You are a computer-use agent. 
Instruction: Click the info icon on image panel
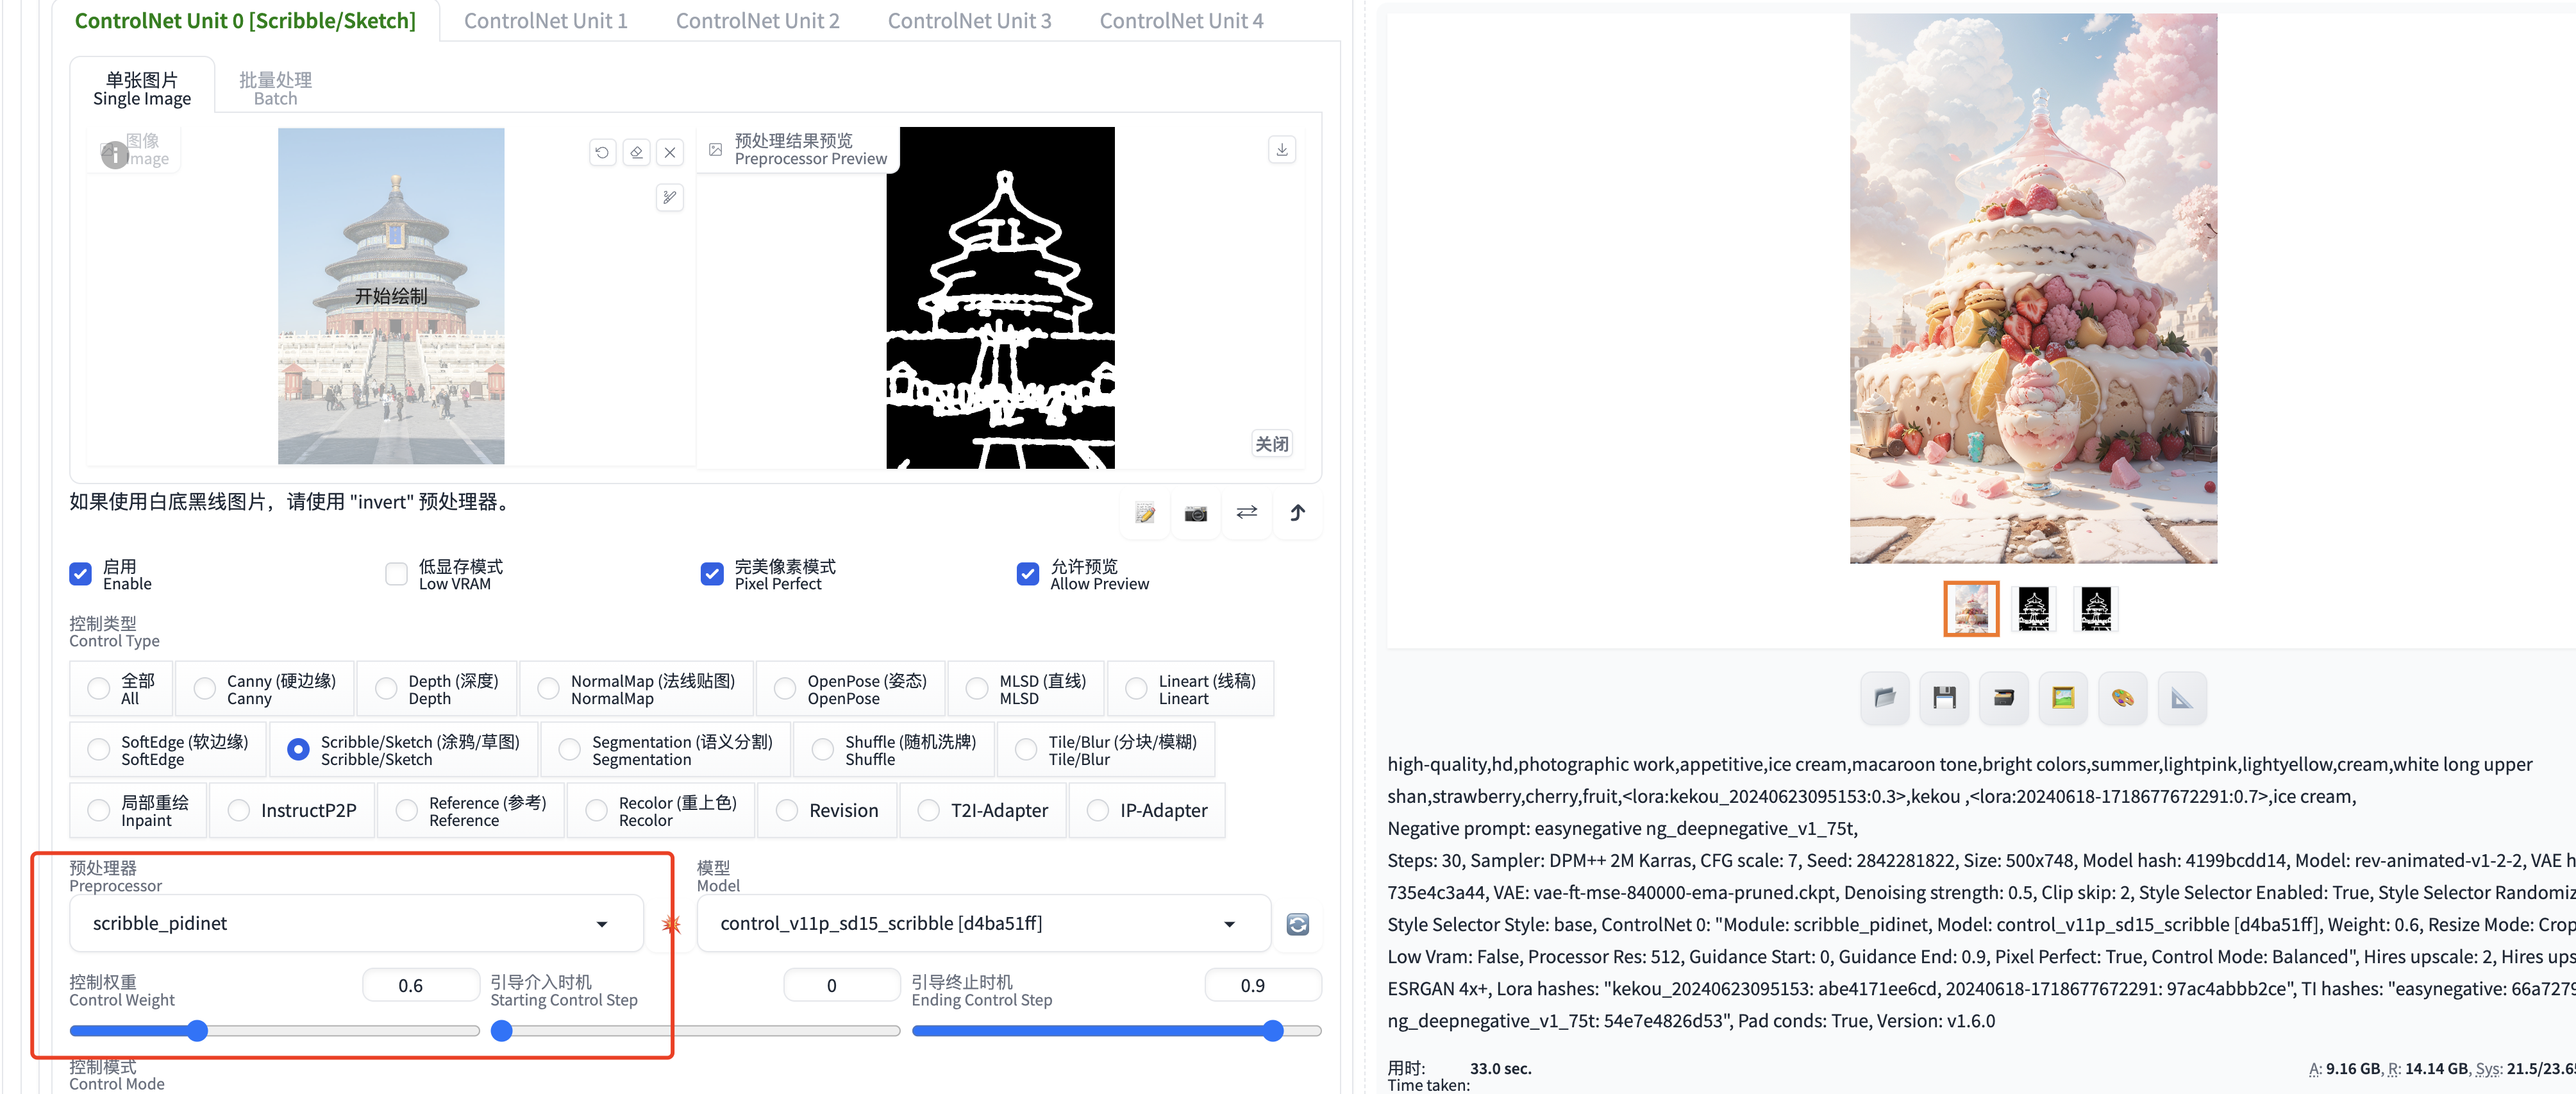(x=115, y=154)
